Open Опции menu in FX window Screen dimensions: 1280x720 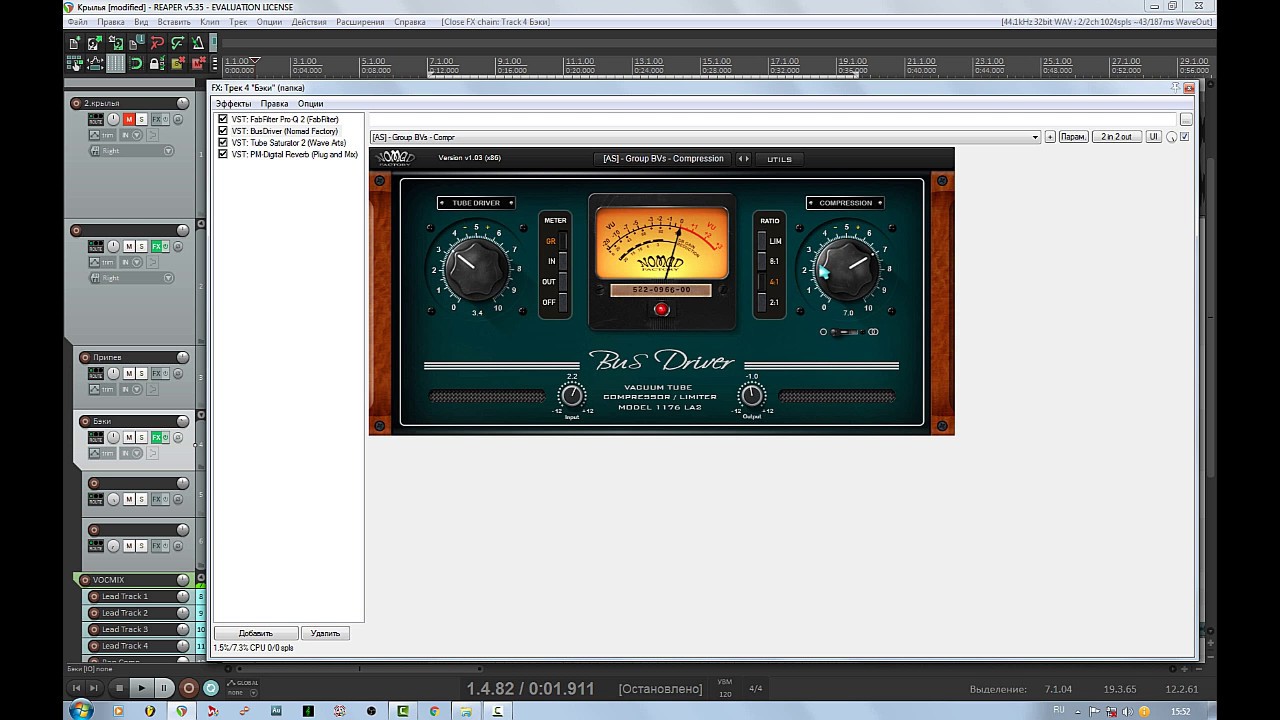[x=310, y=104]
